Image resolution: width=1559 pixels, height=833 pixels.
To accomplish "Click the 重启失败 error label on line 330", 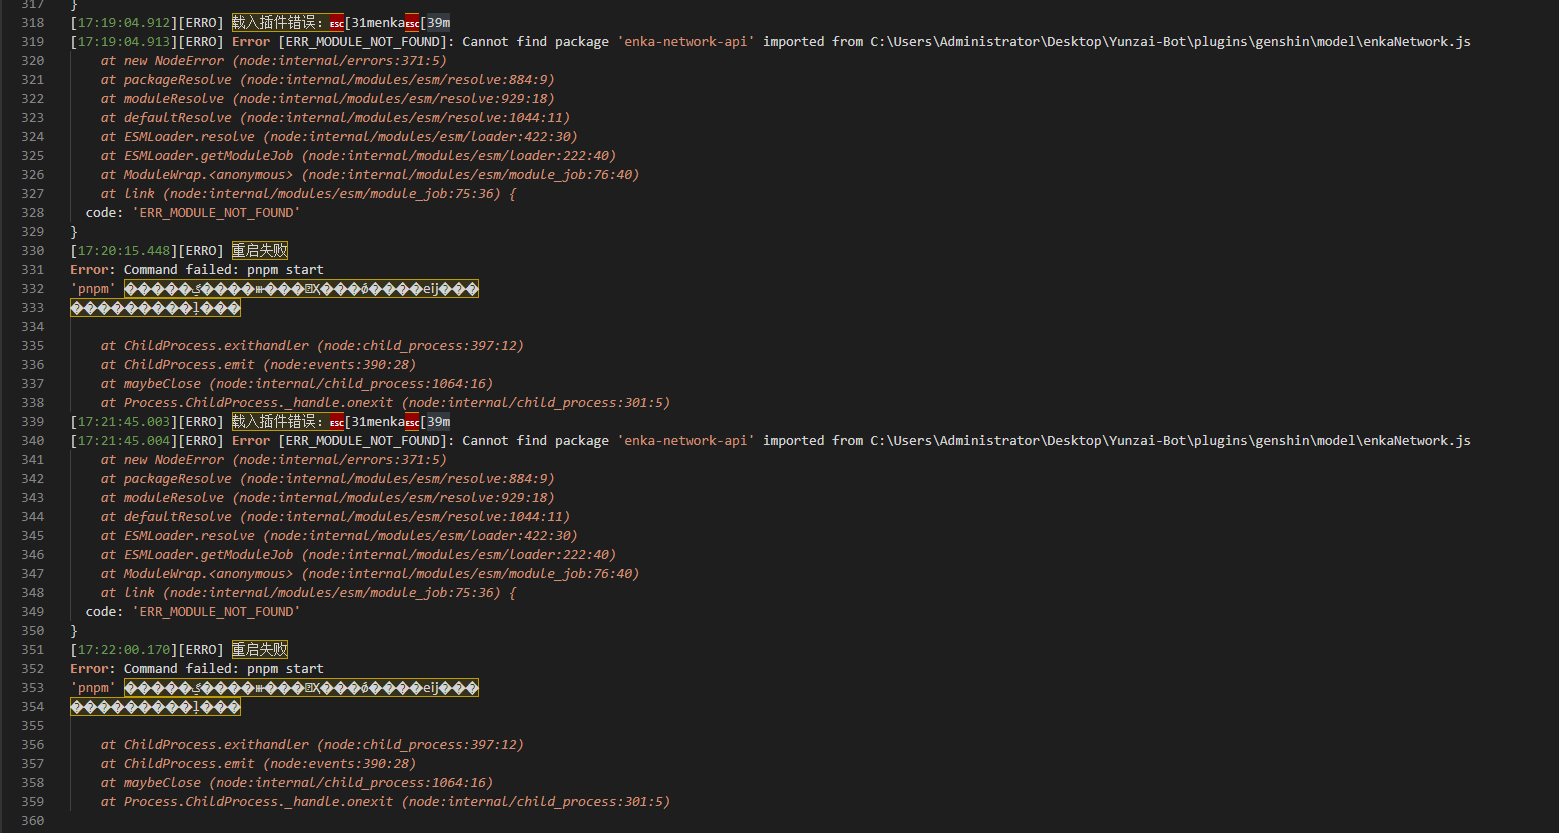I will coord(259,250).
